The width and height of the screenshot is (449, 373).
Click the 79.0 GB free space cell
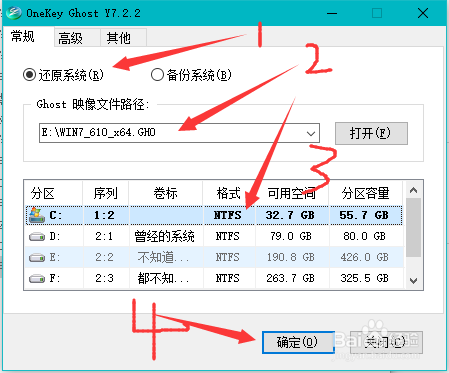coord(291,237)
